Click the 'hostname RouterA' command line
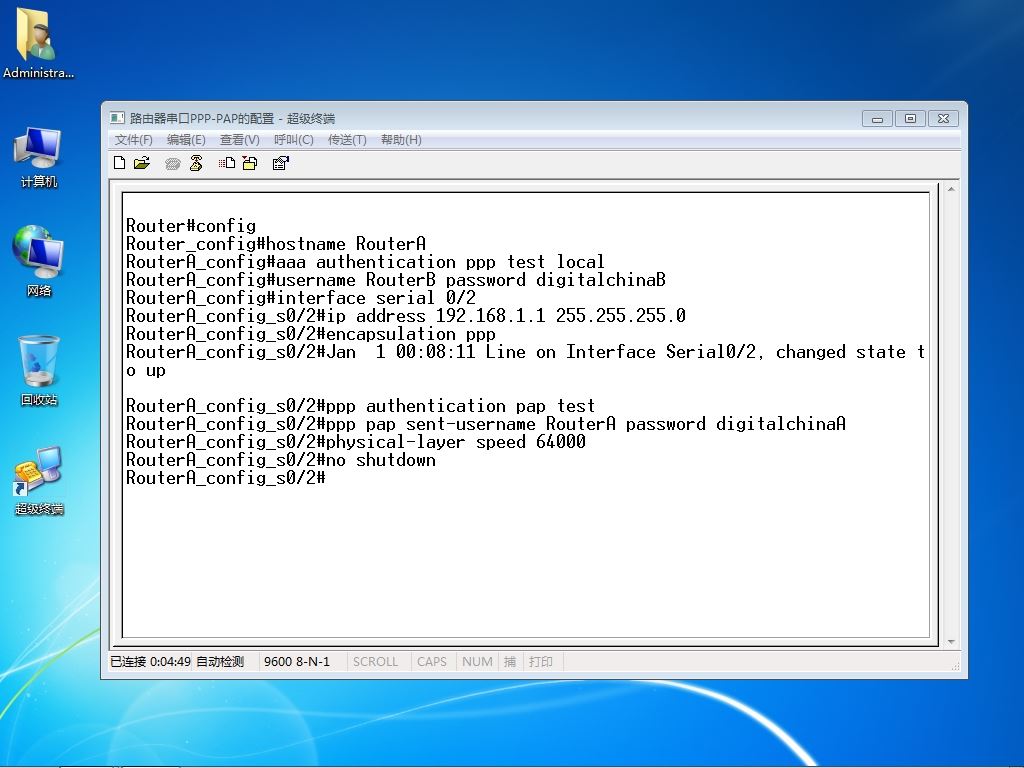 pyautogui.click(x=276, y=244)
